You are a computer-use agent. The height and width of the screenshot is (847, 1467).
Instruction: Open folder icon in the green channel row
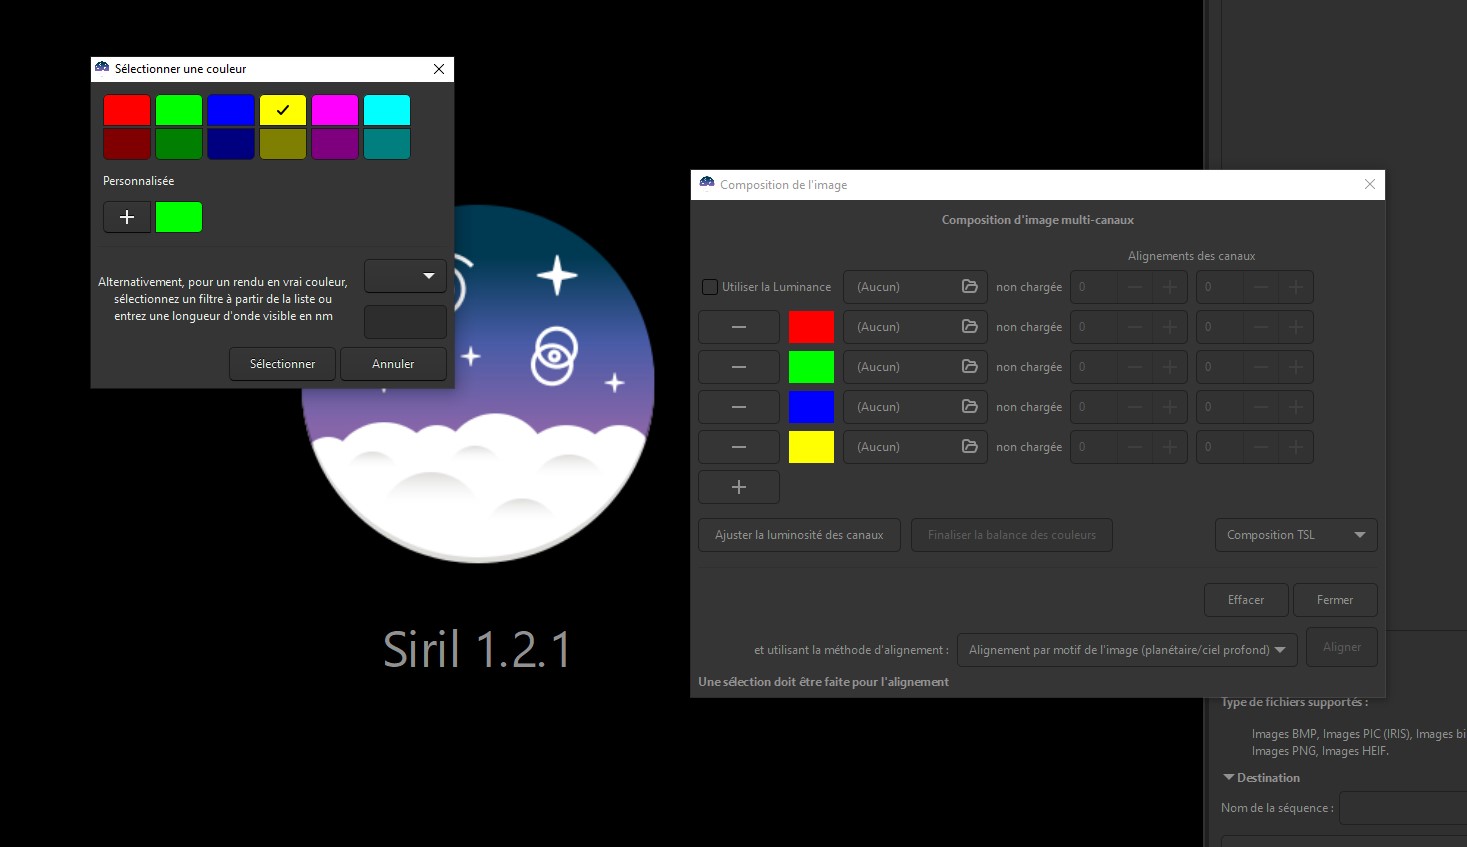click(x=969, y=367)
